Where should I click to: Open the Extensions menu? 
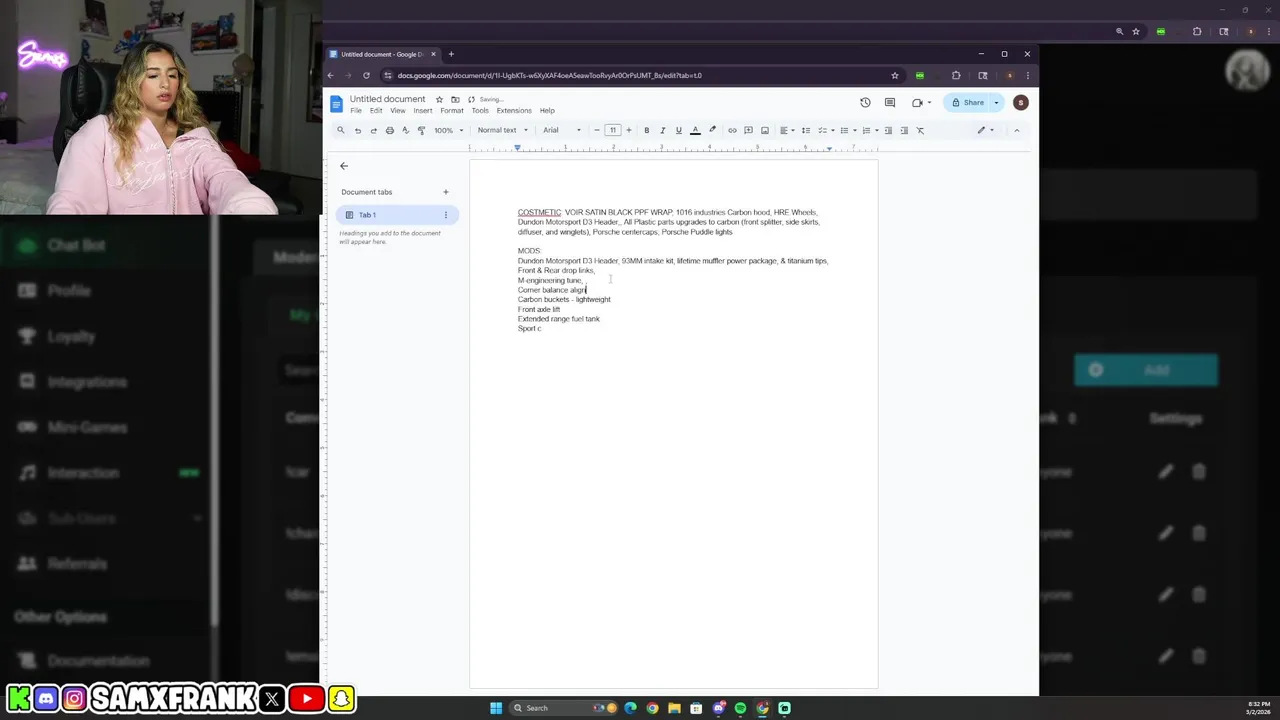click(514, 111)
